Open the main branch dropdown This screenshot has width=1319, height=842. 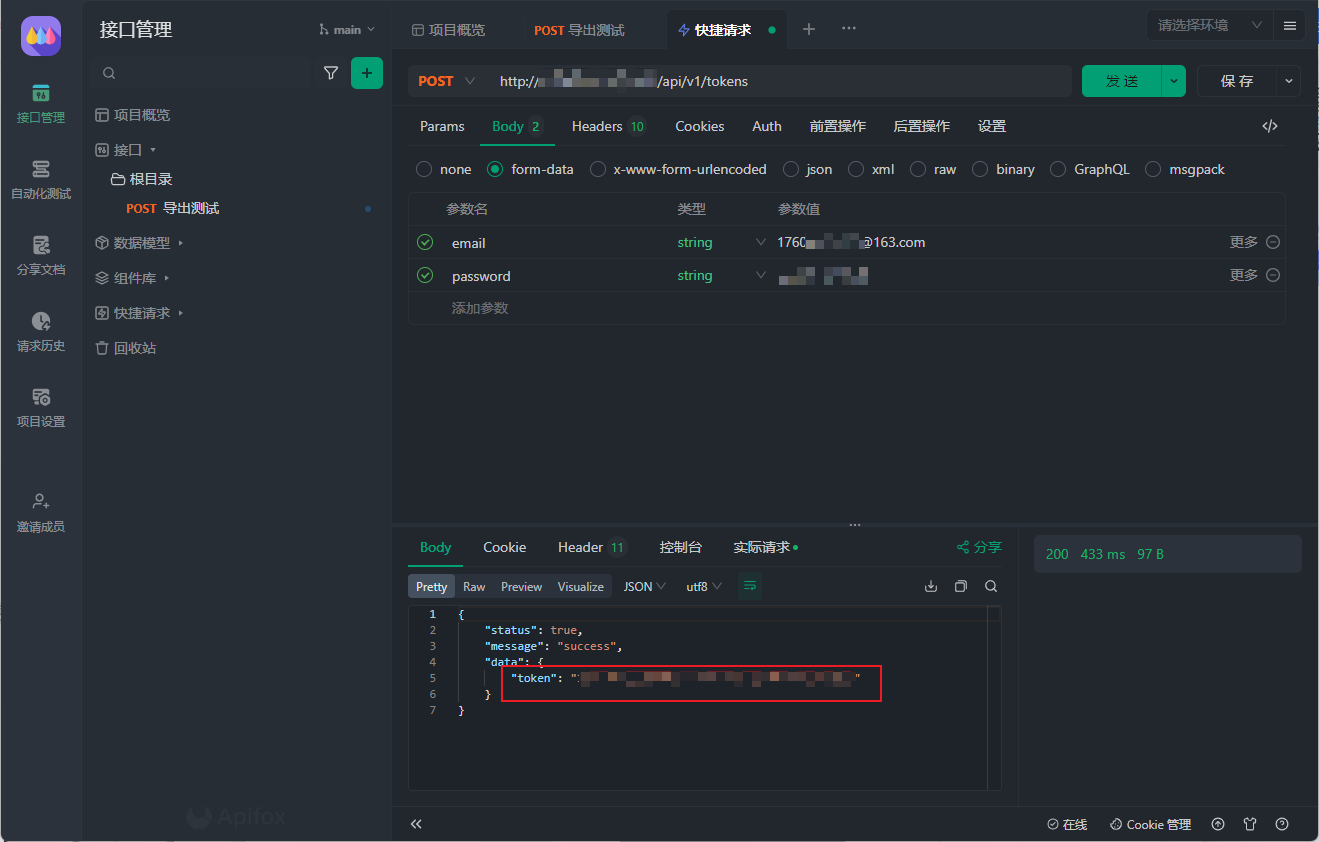tap(347, 30)
